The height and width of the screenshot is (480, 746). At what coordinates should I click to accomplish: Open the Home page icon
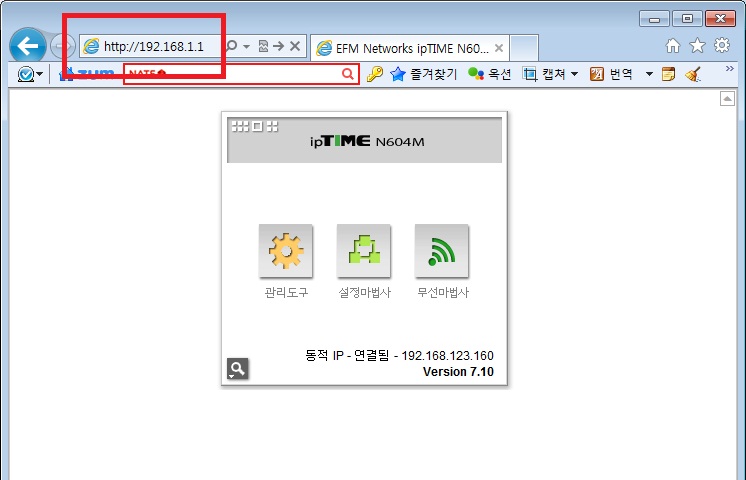[673, 46]
